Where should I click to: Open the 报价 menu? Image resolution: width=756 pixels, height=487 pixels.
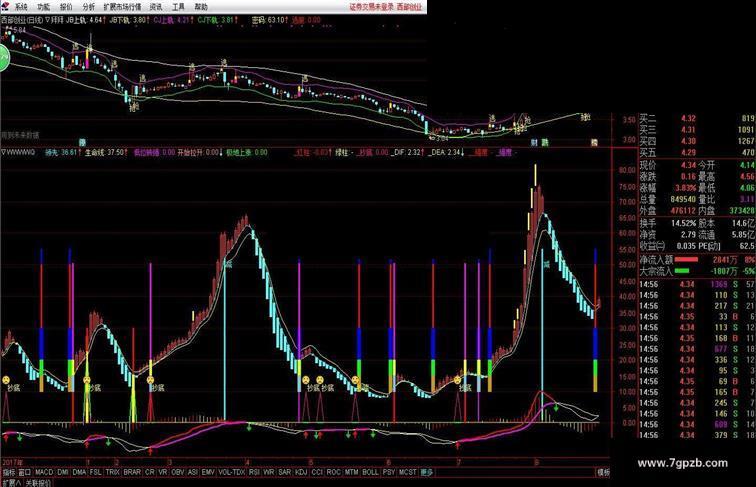66,7
